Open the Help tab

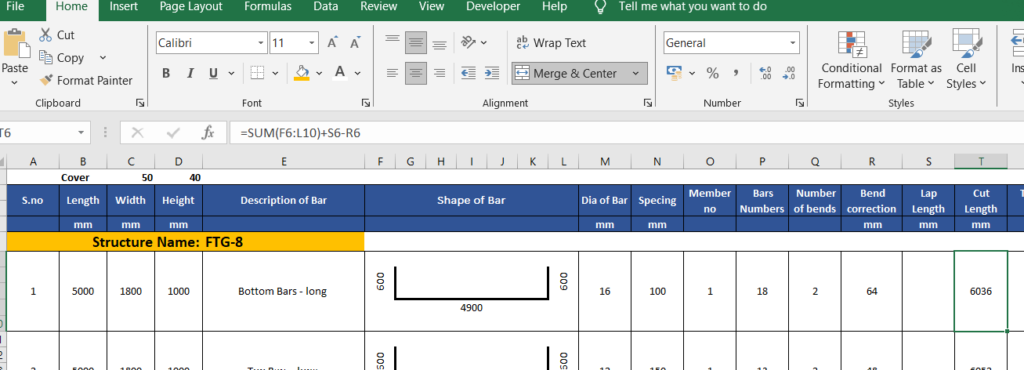click(x=554, y=7)
